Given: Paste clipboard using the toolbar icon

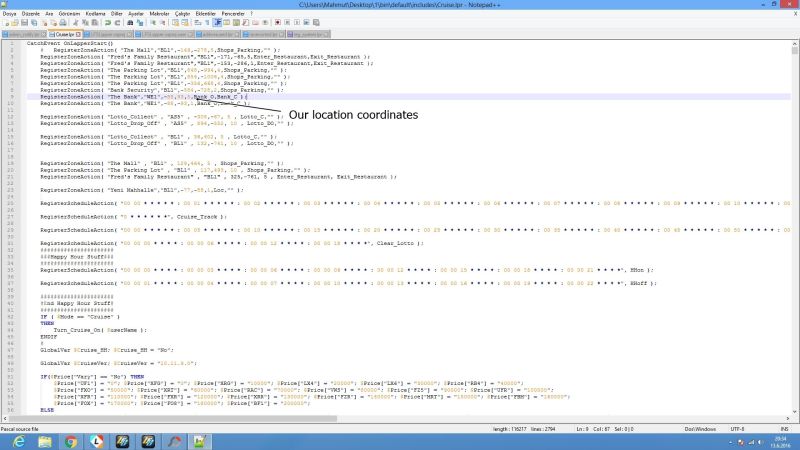Looking at the screenshot, I should 94,22.
